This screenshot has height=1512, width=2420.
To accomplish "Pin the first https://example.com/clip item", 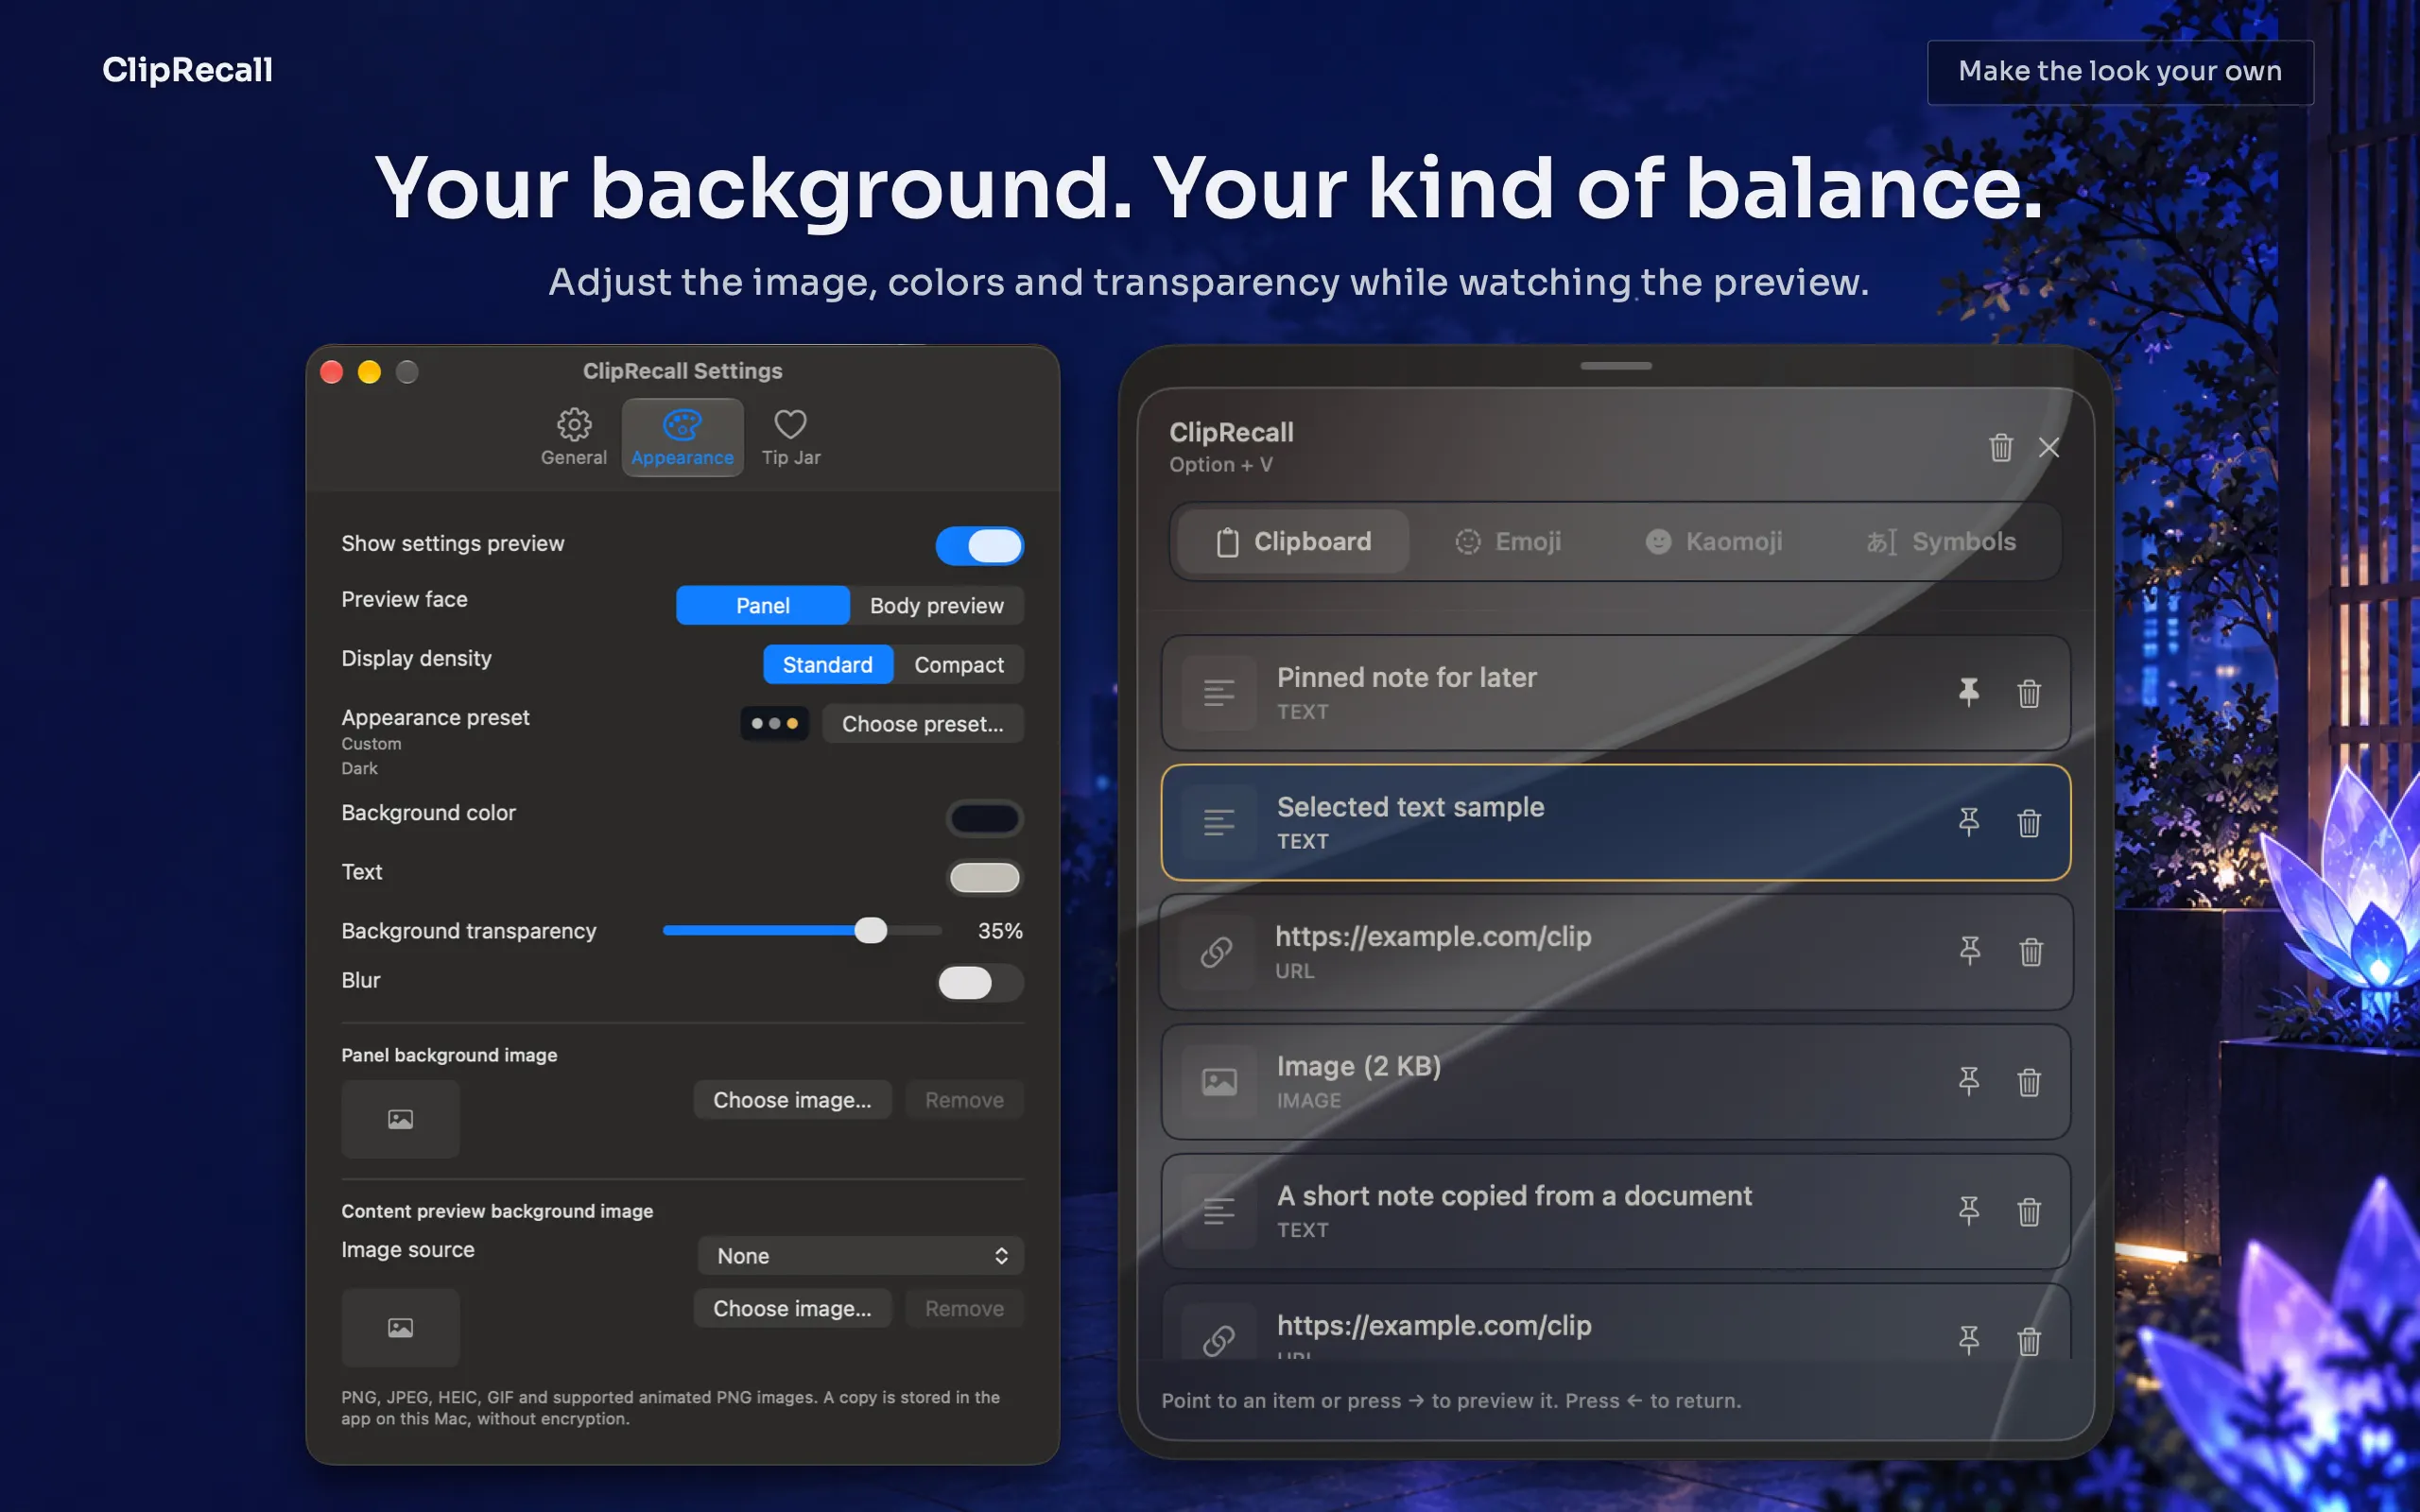I will pos(1970,951).
